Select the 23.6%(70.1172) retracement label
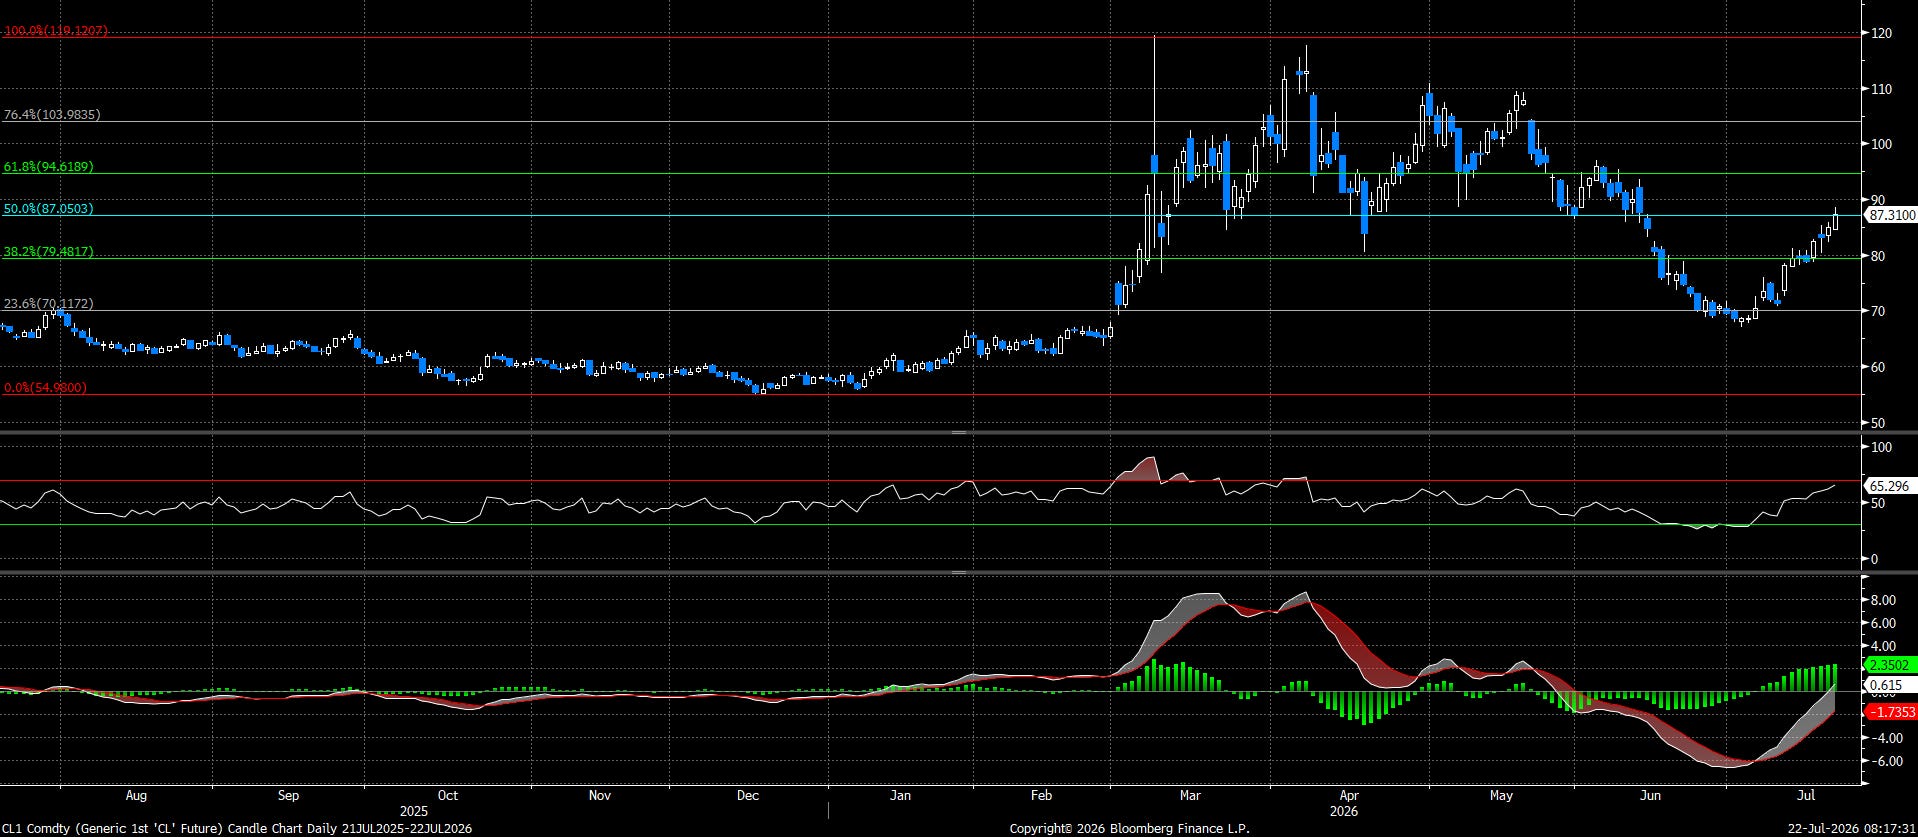The width and height of the screenshot is (1918, 837). [x=48, y=304]
